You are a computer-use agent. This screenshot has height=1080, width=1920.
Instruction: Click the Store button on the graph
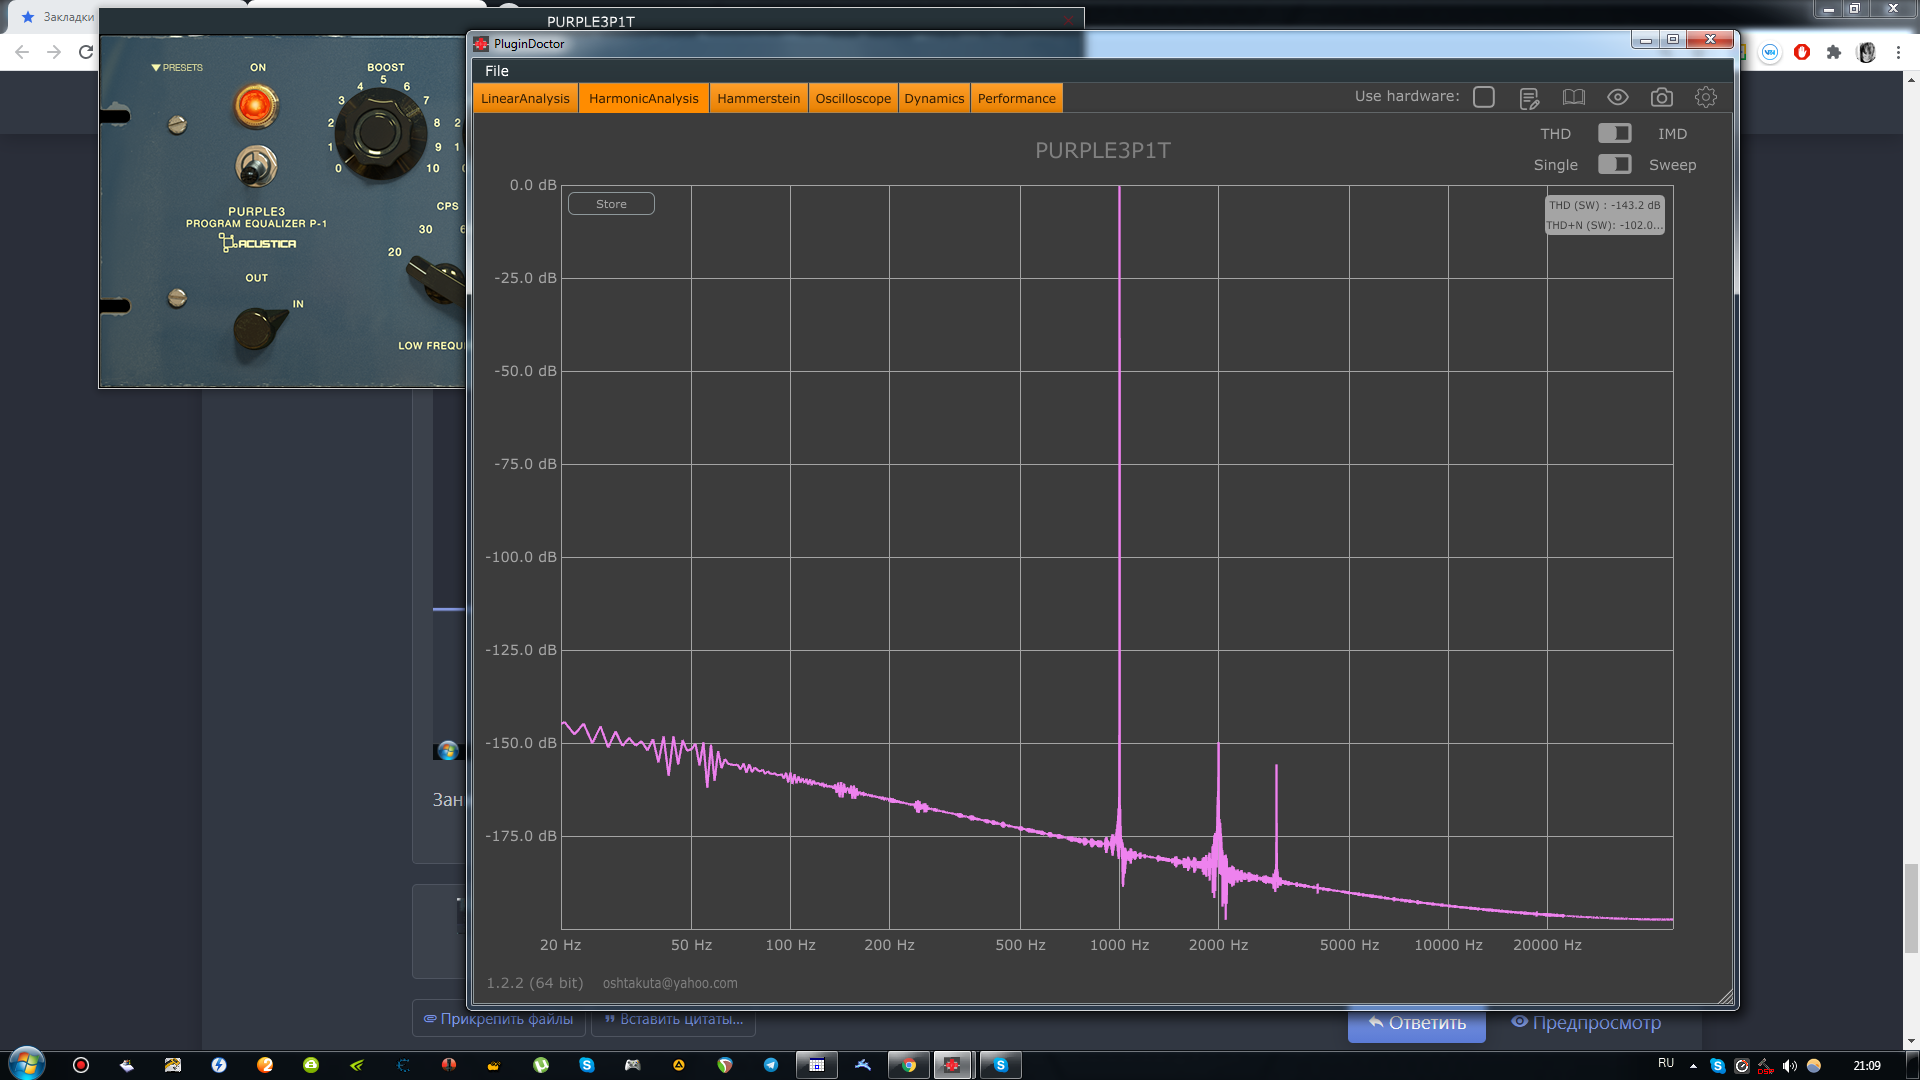pos(611,204)
